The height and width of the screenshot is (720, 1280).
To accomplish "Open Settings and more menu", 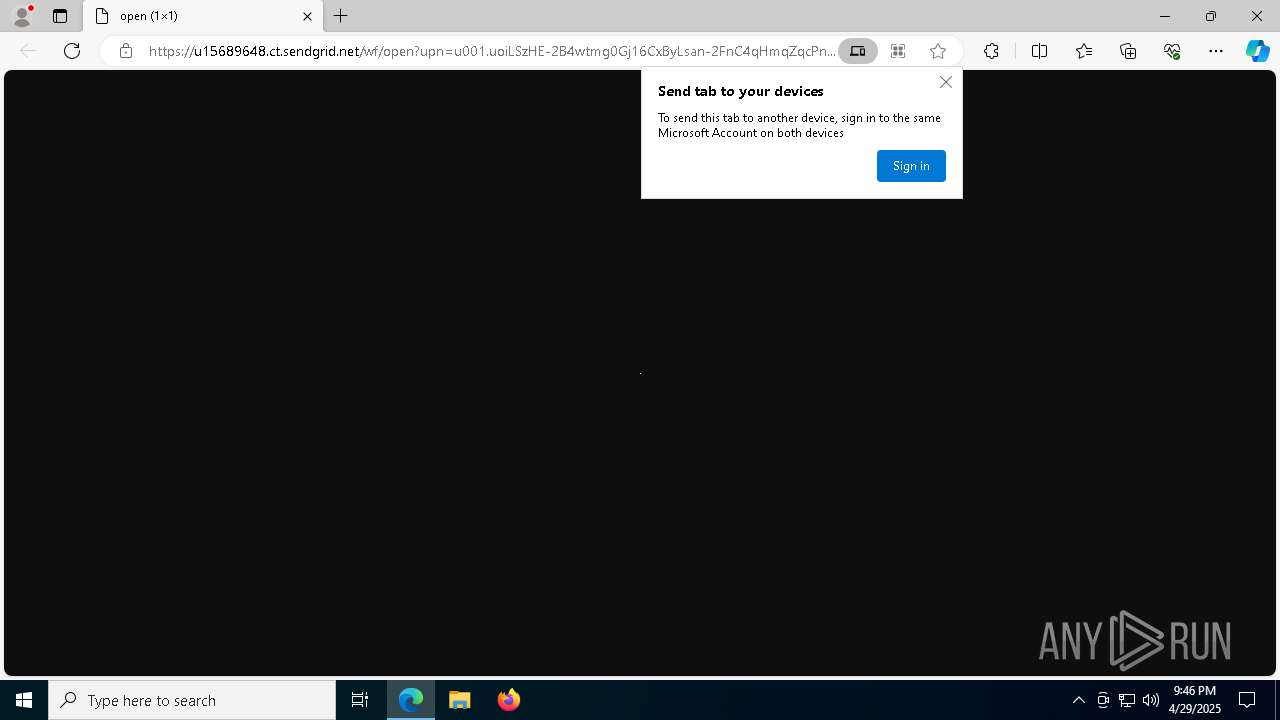I will [1216, 51].
